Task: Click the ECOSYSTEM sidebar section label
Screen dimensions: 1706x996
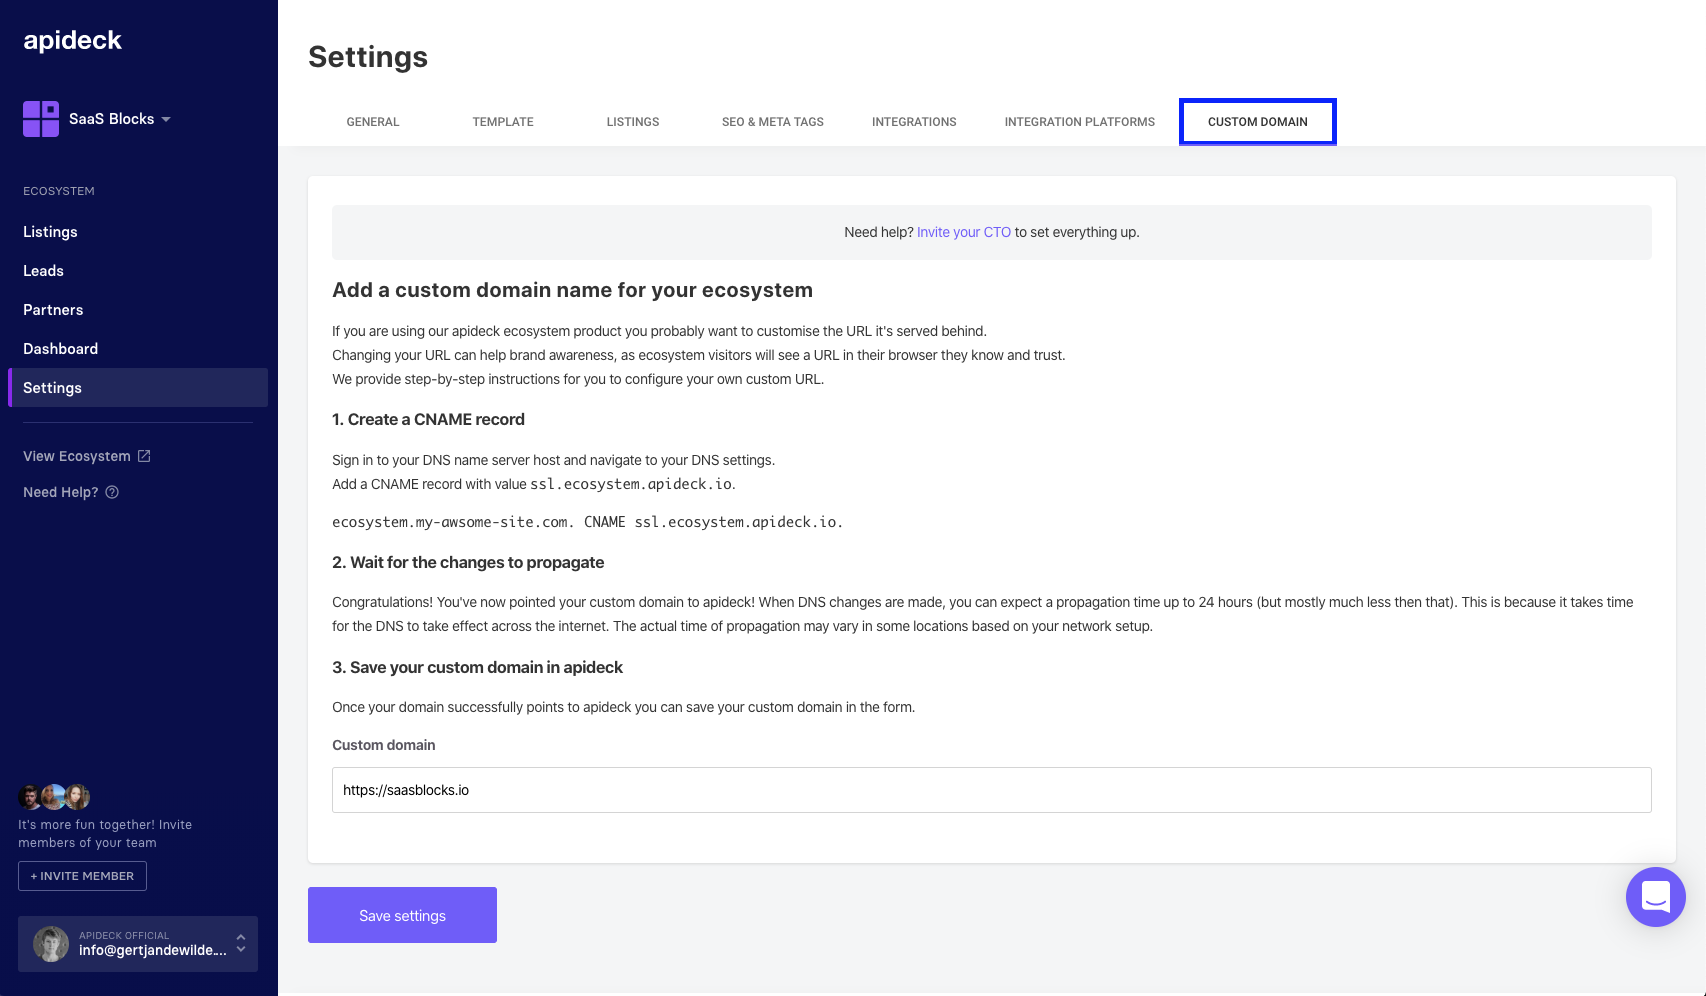Action: pyautogui.click(x=59, y=191)
